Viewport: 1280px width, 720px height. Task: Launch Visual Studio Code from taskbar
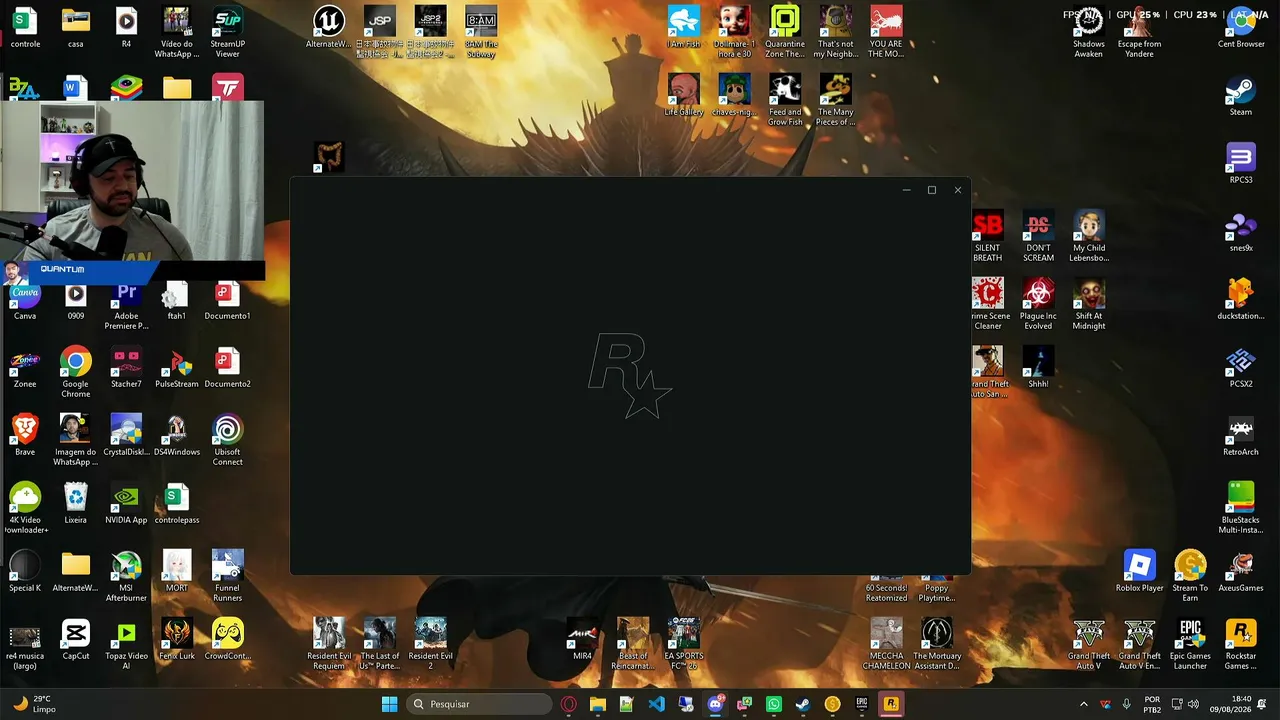tap(656, 704)
